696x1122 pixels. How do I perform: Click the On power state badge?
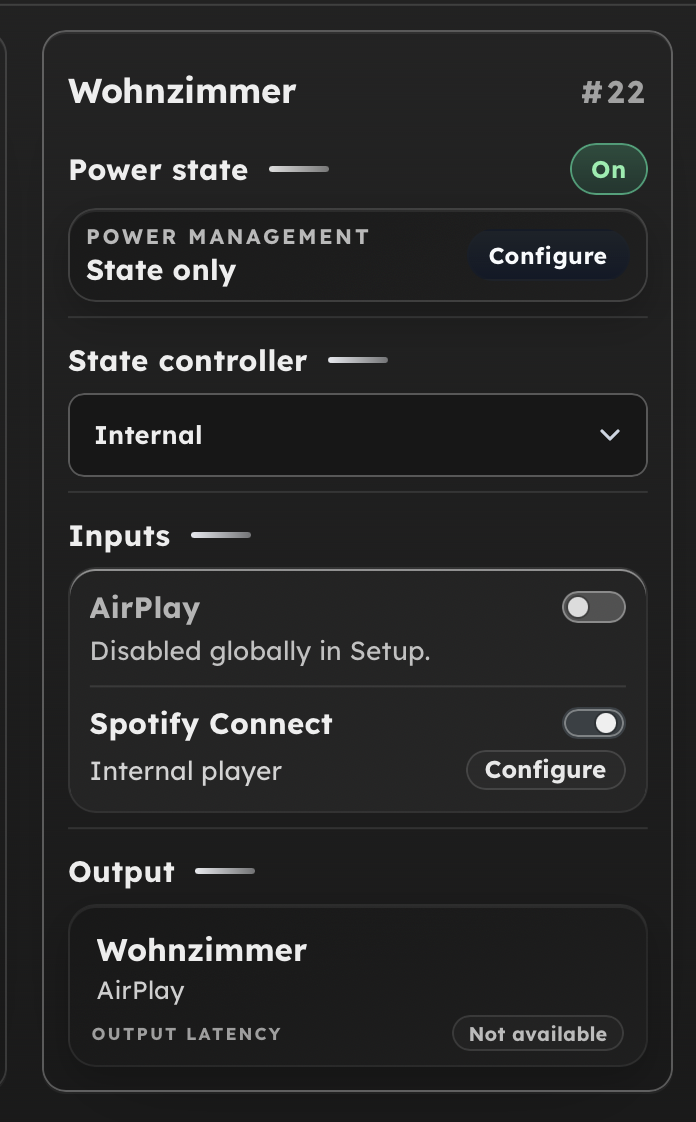pos(608,170)
